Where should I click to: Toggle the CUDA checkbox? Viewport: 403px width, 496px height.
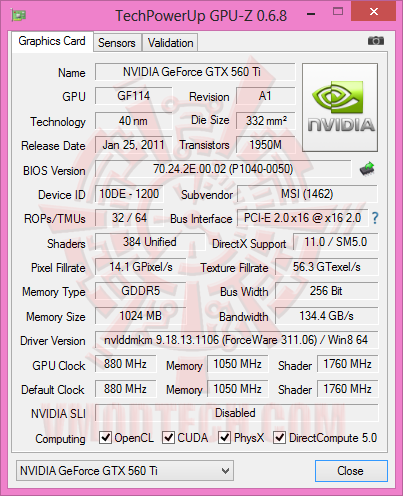pos(168,437)
